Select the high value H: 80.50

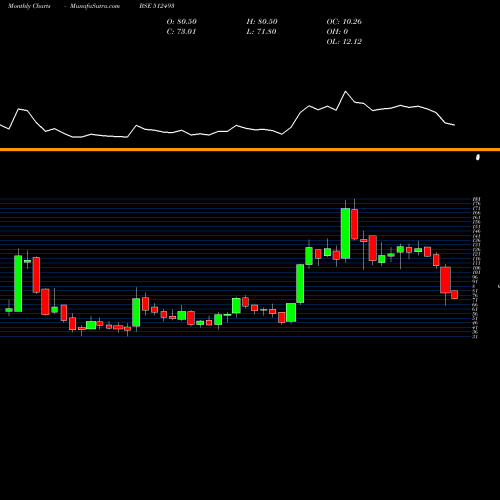[x=262, y=21]
